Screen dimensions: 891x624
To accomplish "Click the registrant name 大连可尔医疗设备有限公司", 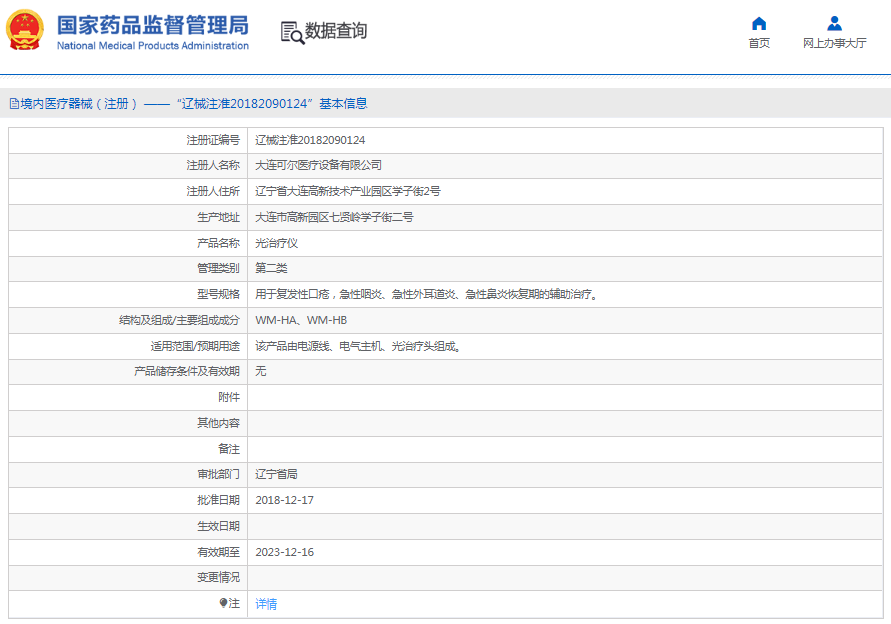I will [x=318, y=165].
